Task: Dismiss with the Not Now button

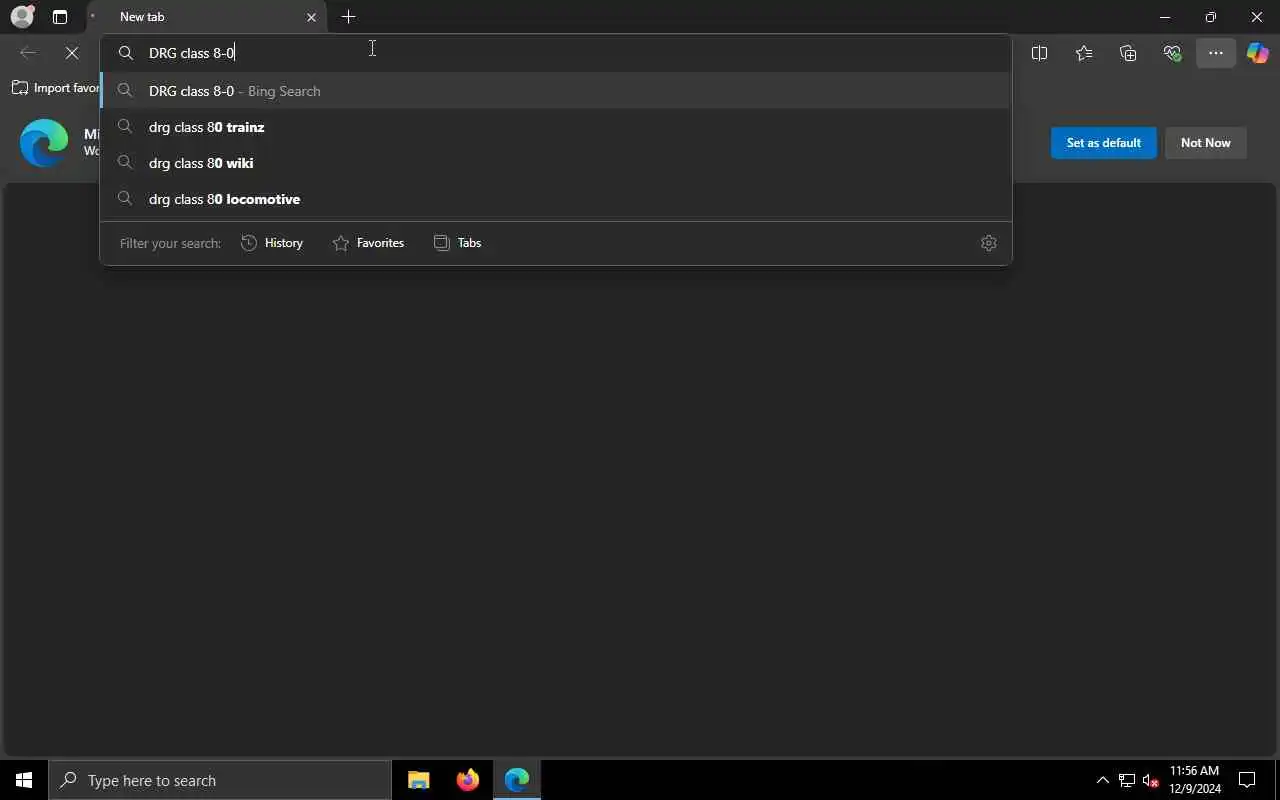Action: pos(1205,143)
